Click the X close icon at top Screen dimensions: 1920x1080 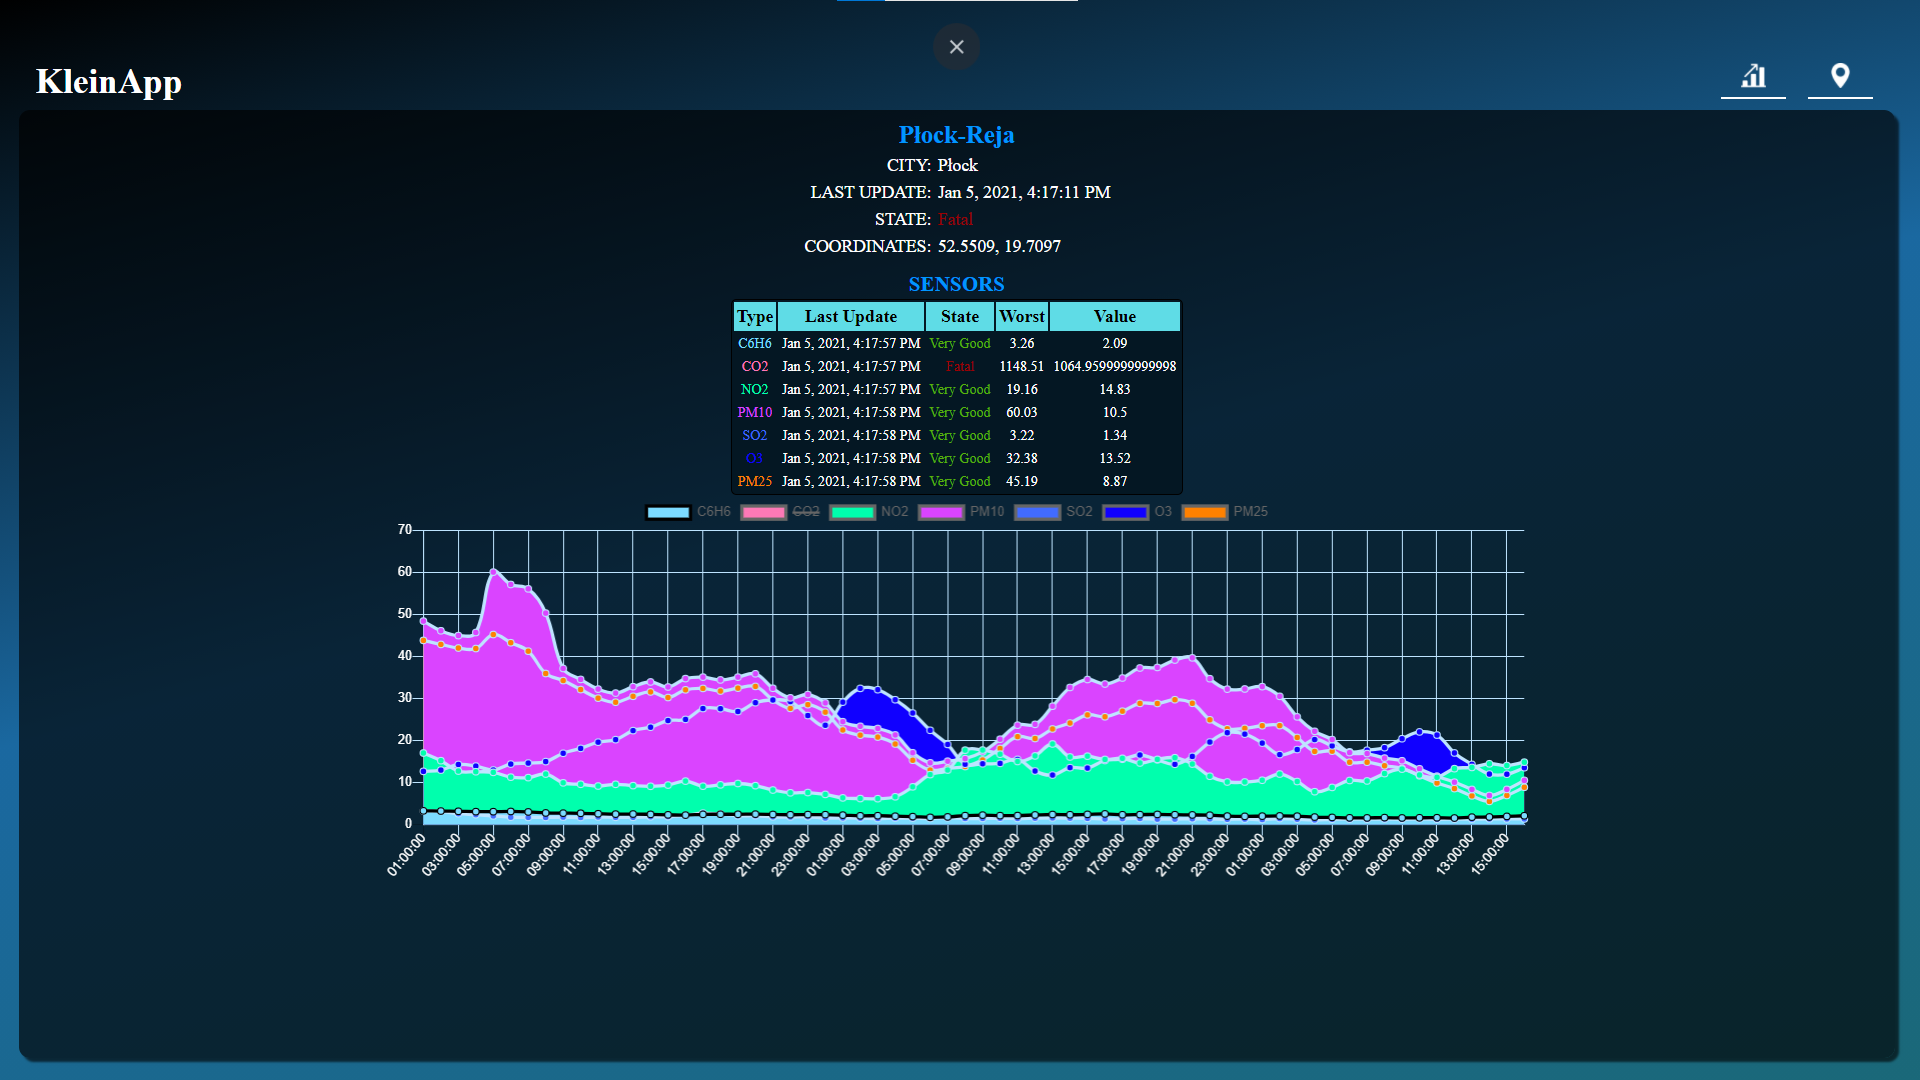tap(956, 47)
